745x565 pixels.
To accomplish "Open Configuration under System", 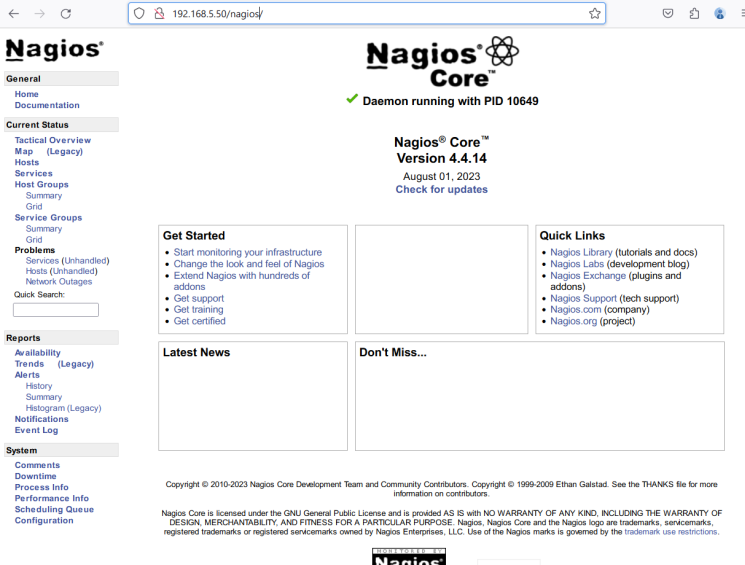I will 44,520.
